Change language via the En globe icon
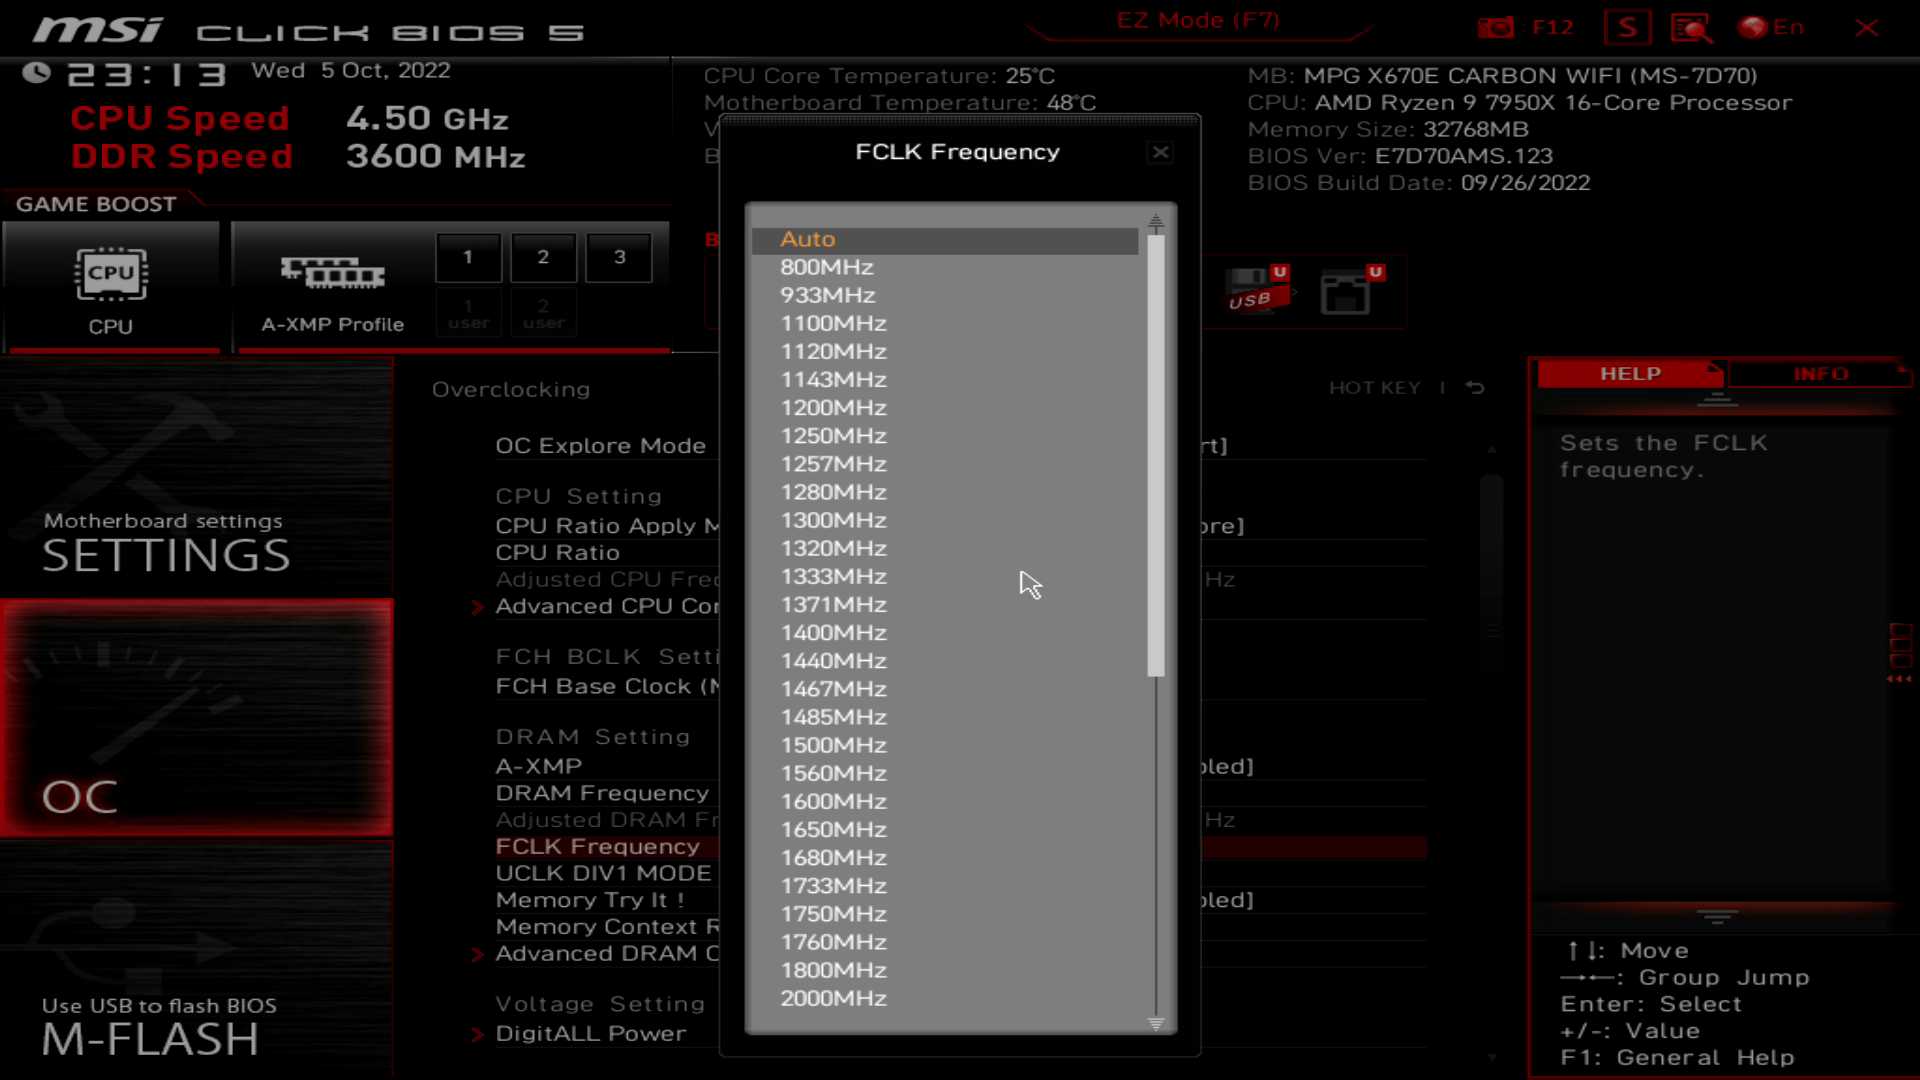This screenshot has width=1920, height=1080. pos(1771,27)
